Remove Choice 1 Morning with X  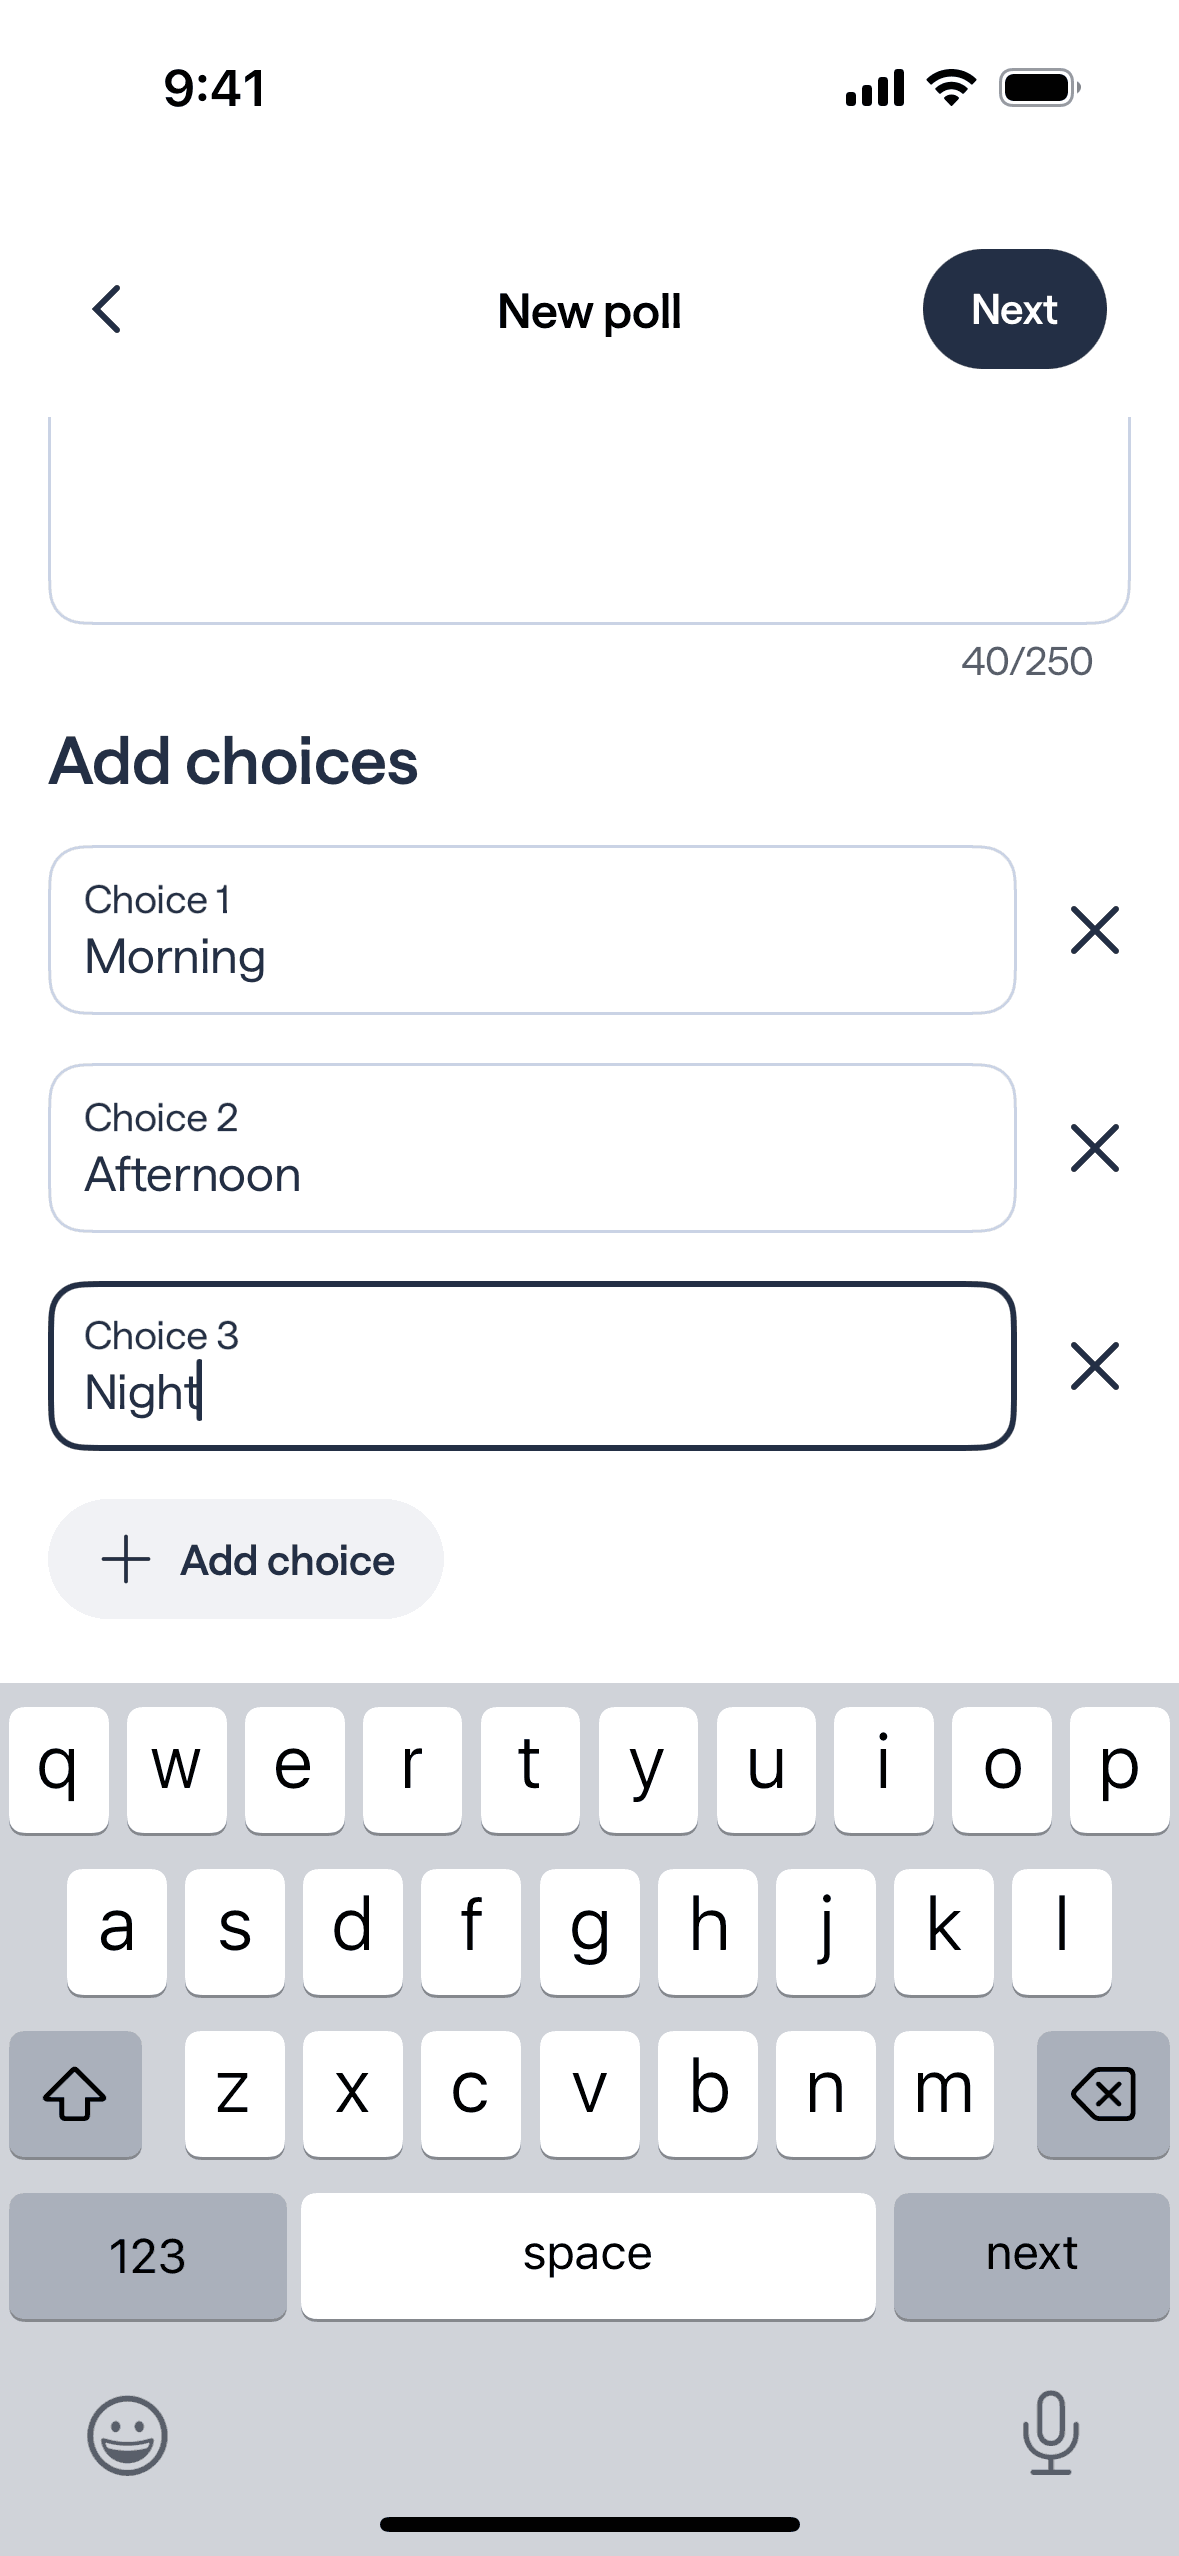1094,930
